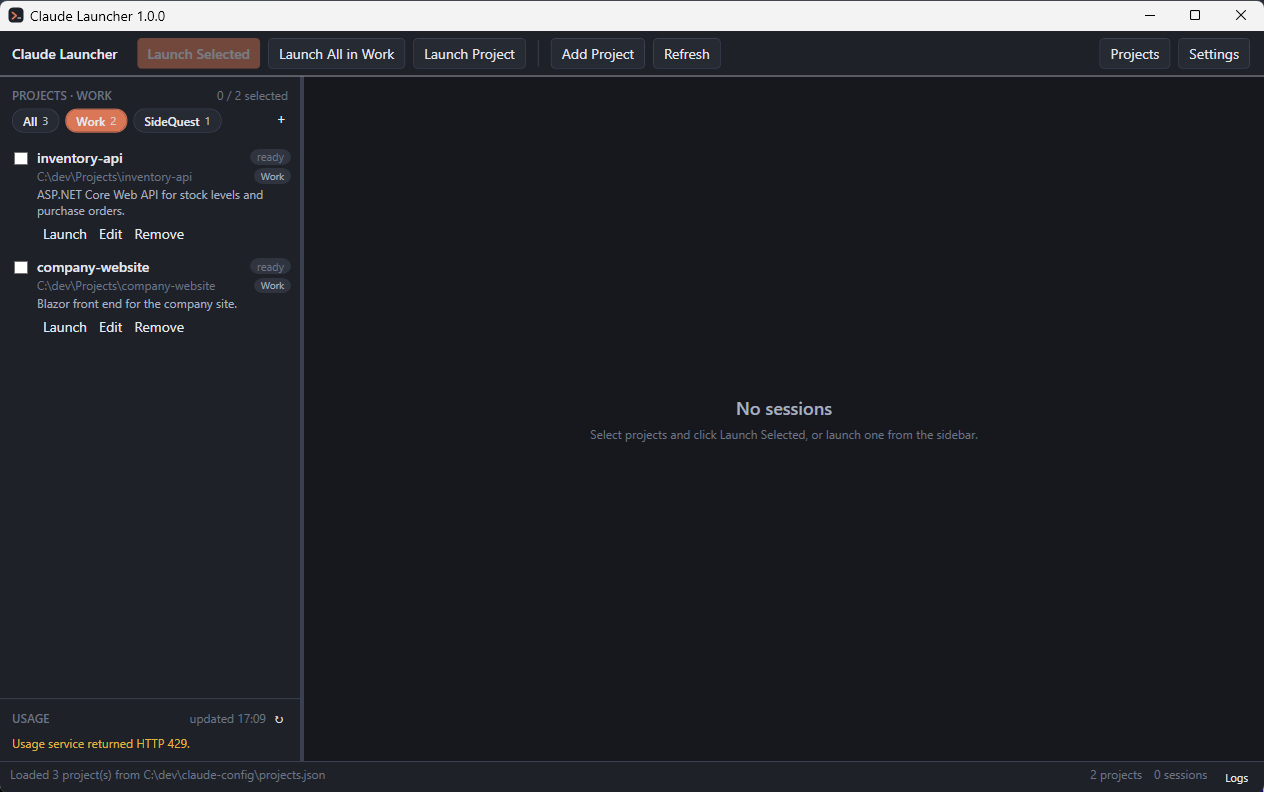The width and height of the screenshot is (1264, 792).
Task: Edit the inventory-api project
Action: pyautogui.click(x=111, y=234)
